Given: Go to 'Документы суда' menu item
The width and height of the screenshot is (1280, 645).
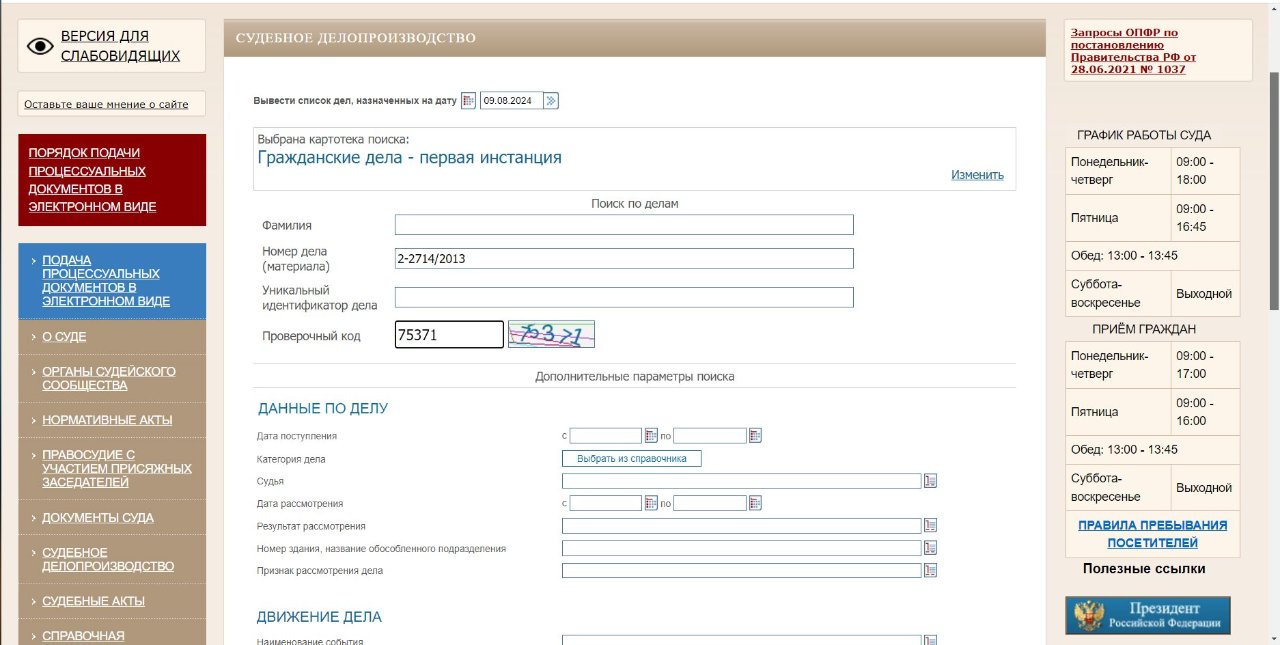Looking at the screenshot, I should [x=97, y=518].
